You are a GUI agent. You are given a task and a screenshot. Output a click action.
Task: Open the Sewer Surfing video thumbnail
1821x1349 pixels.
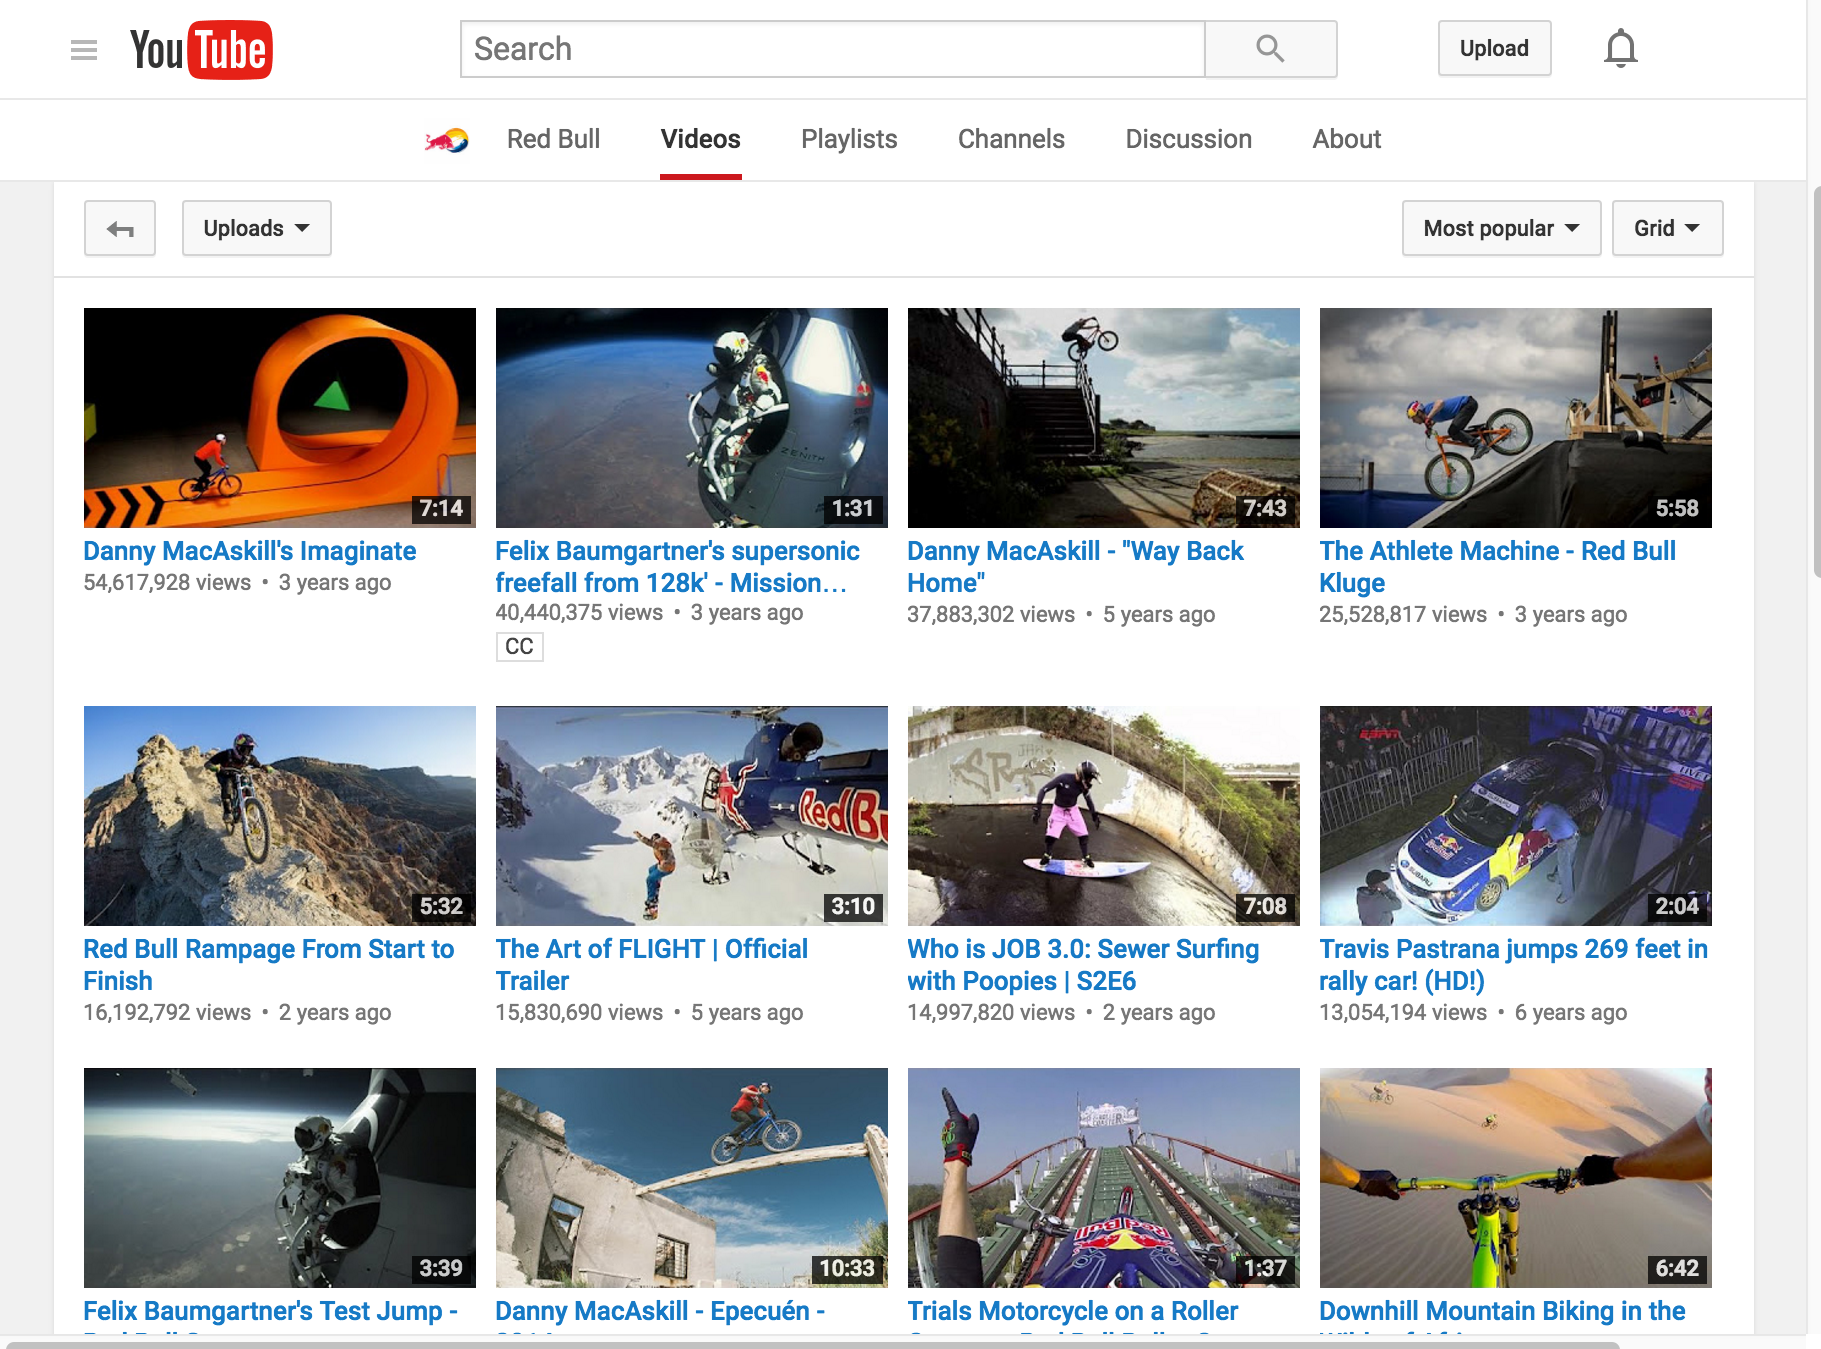pos(1104,816)
